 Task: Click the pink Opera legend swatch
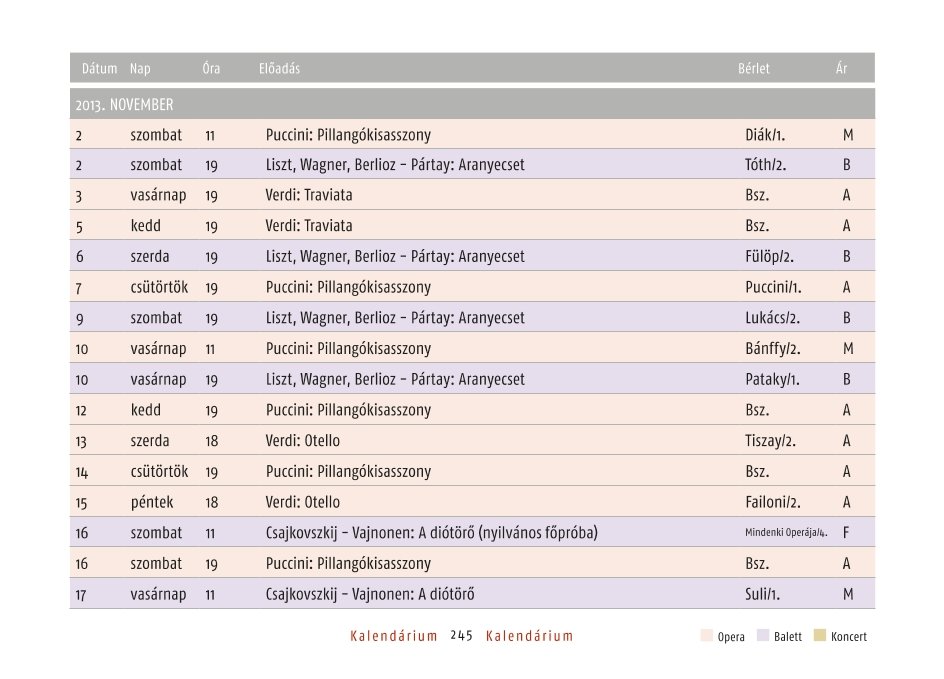coord(706,635)
